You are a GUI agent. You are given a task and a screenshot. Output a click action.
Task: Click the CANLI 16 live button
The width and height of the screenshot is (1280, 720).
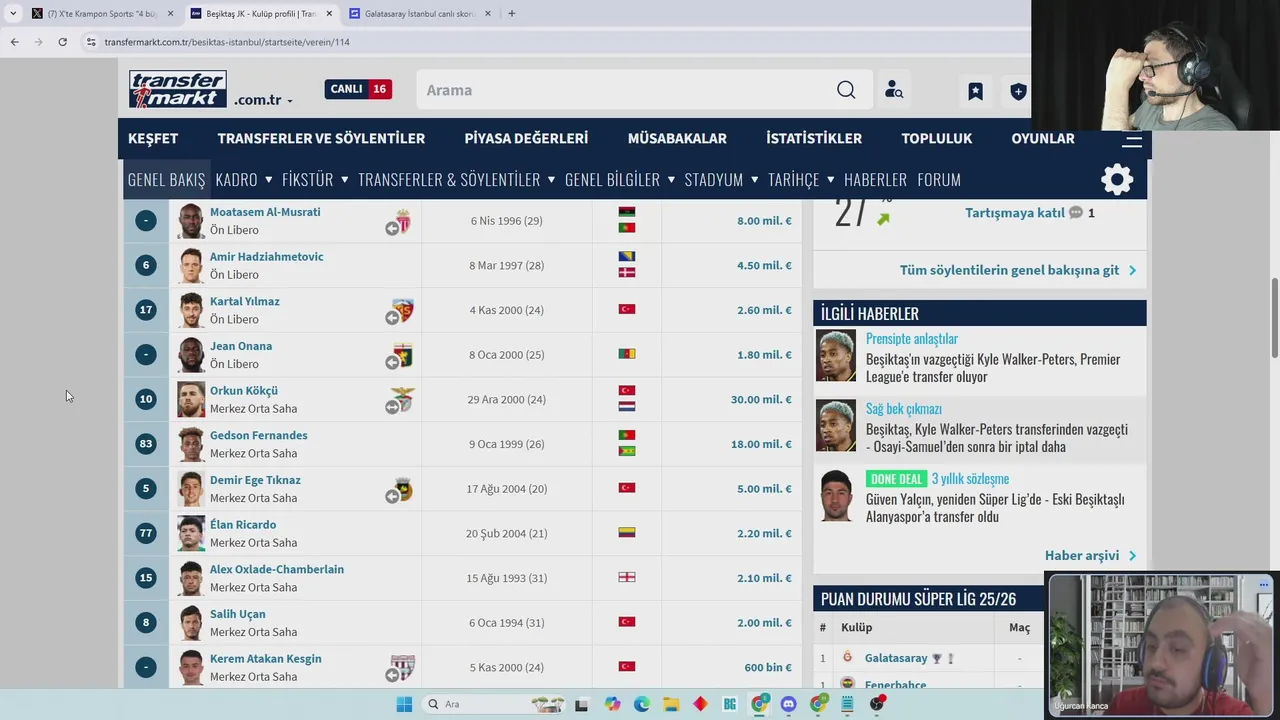pos(358,89)
